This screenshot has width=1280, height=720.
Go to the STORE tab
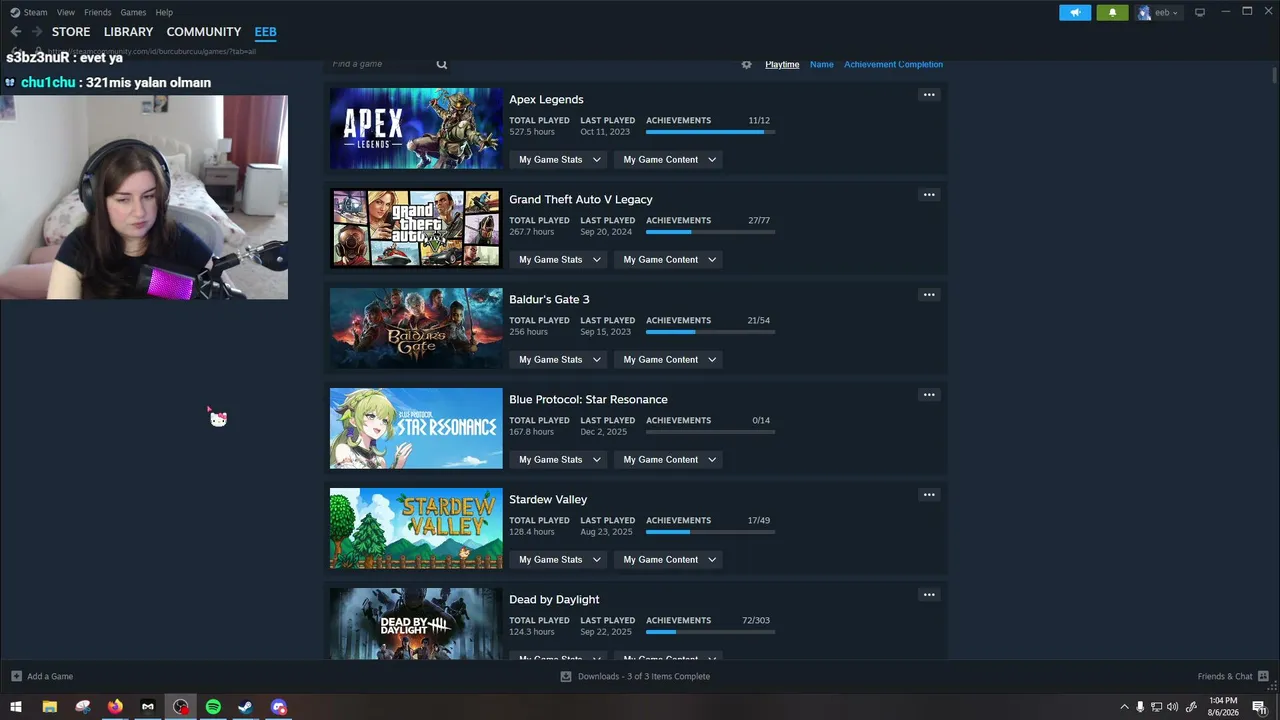pyautogui.click(x=71, y=32)
